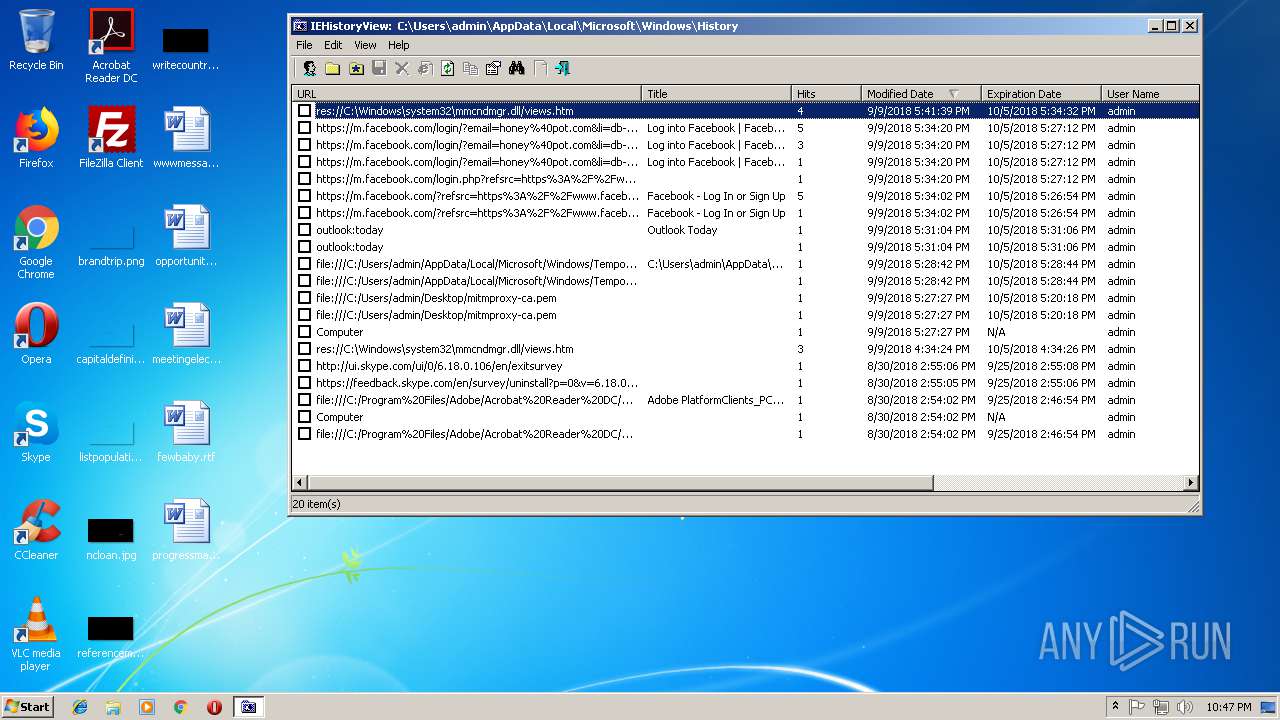This screenshot has height=720, width=1280.
Task: Click the taskbar clock showing 10:47 PM
Action: [1228, 707]
